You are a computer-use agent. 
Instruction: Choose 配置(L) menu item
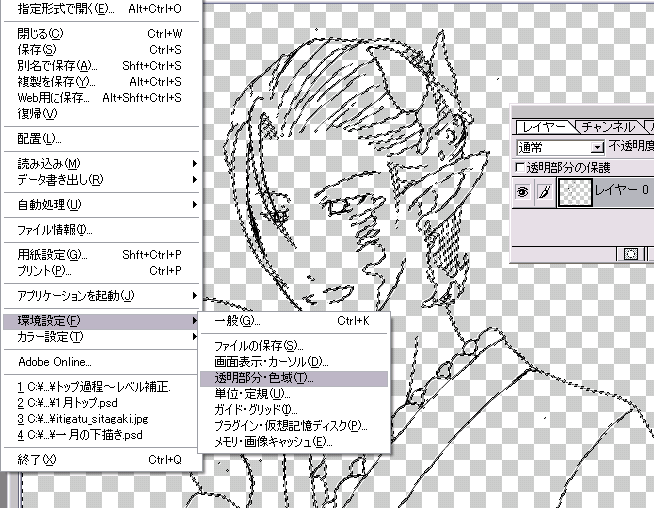(102, 138)
